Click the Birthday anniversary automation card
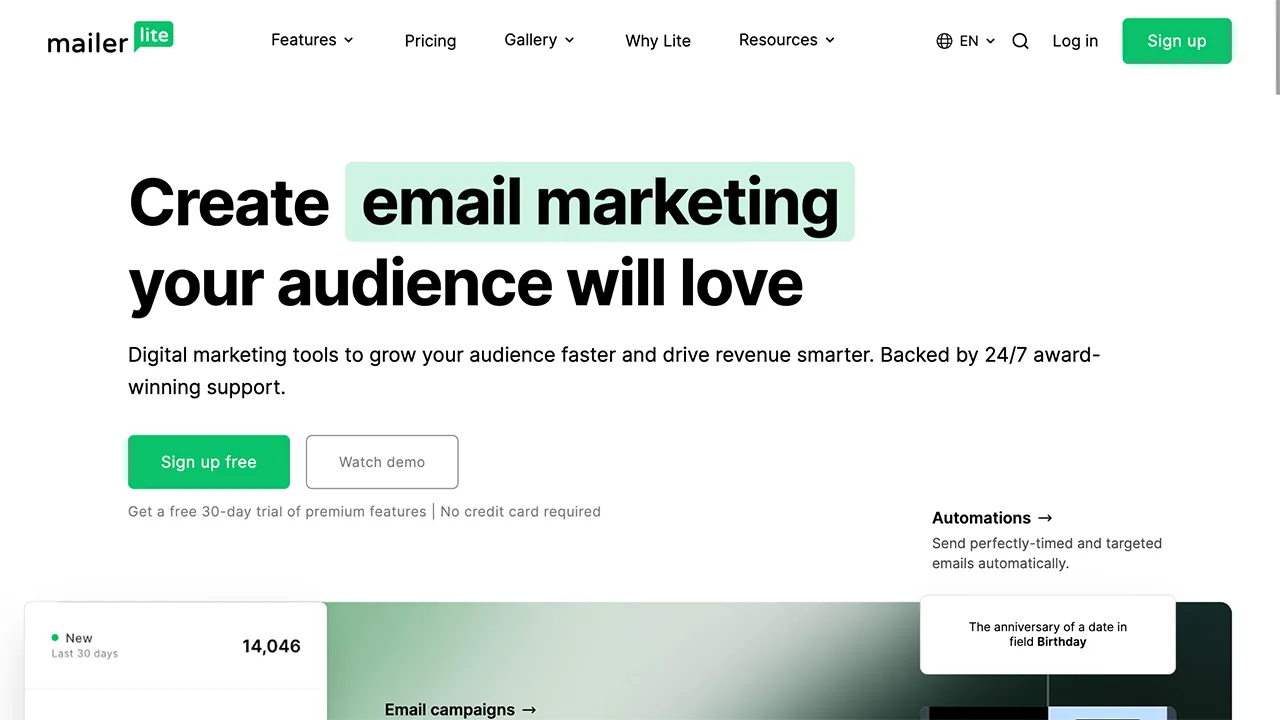 click(1047, 634)
